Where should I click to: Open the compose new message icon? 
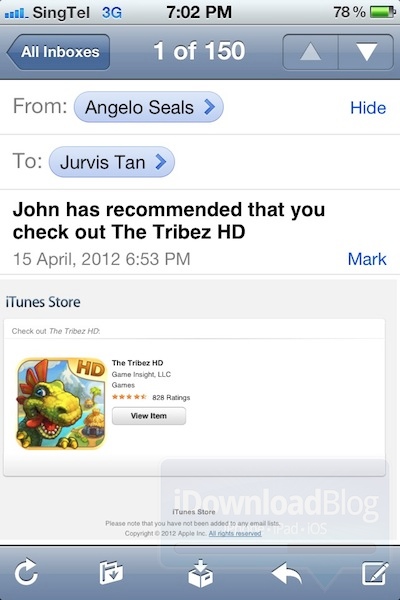[x=376, y=572]
